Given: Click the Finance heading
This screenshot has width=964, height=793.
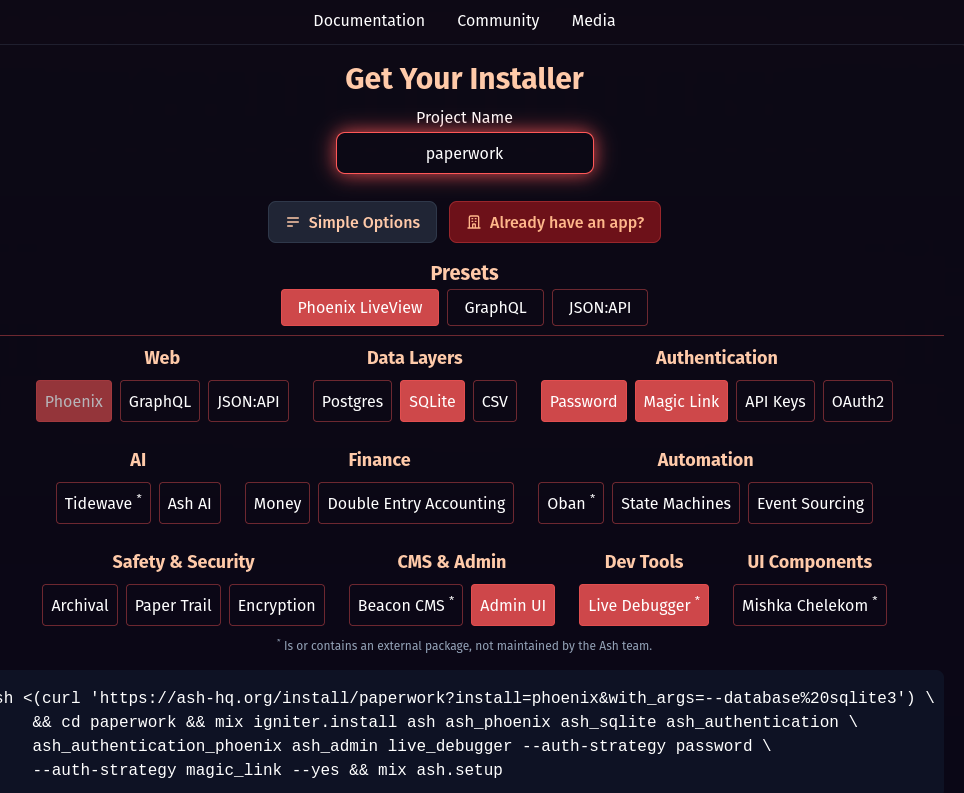Looking at the screenshot, I should click(379, 460).
